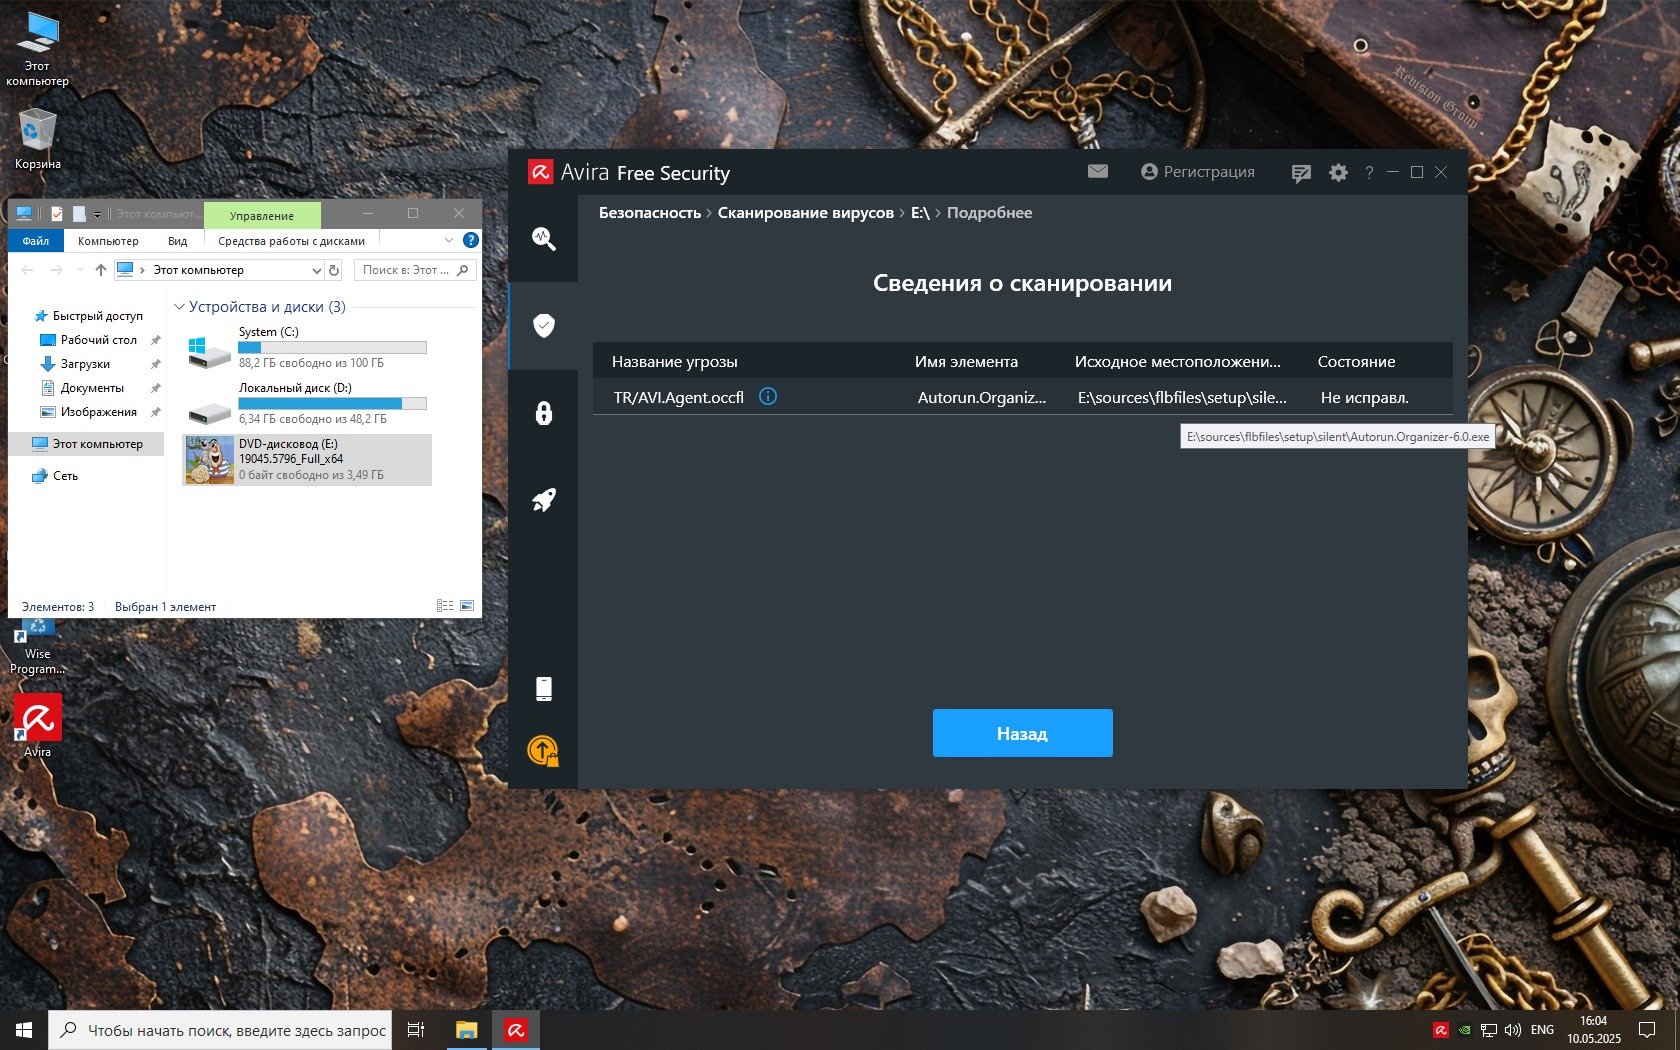Click the mobile device icon in sidebar
The height and width of the screenshot is (1050, 1680).
click(x=543, y=688)
